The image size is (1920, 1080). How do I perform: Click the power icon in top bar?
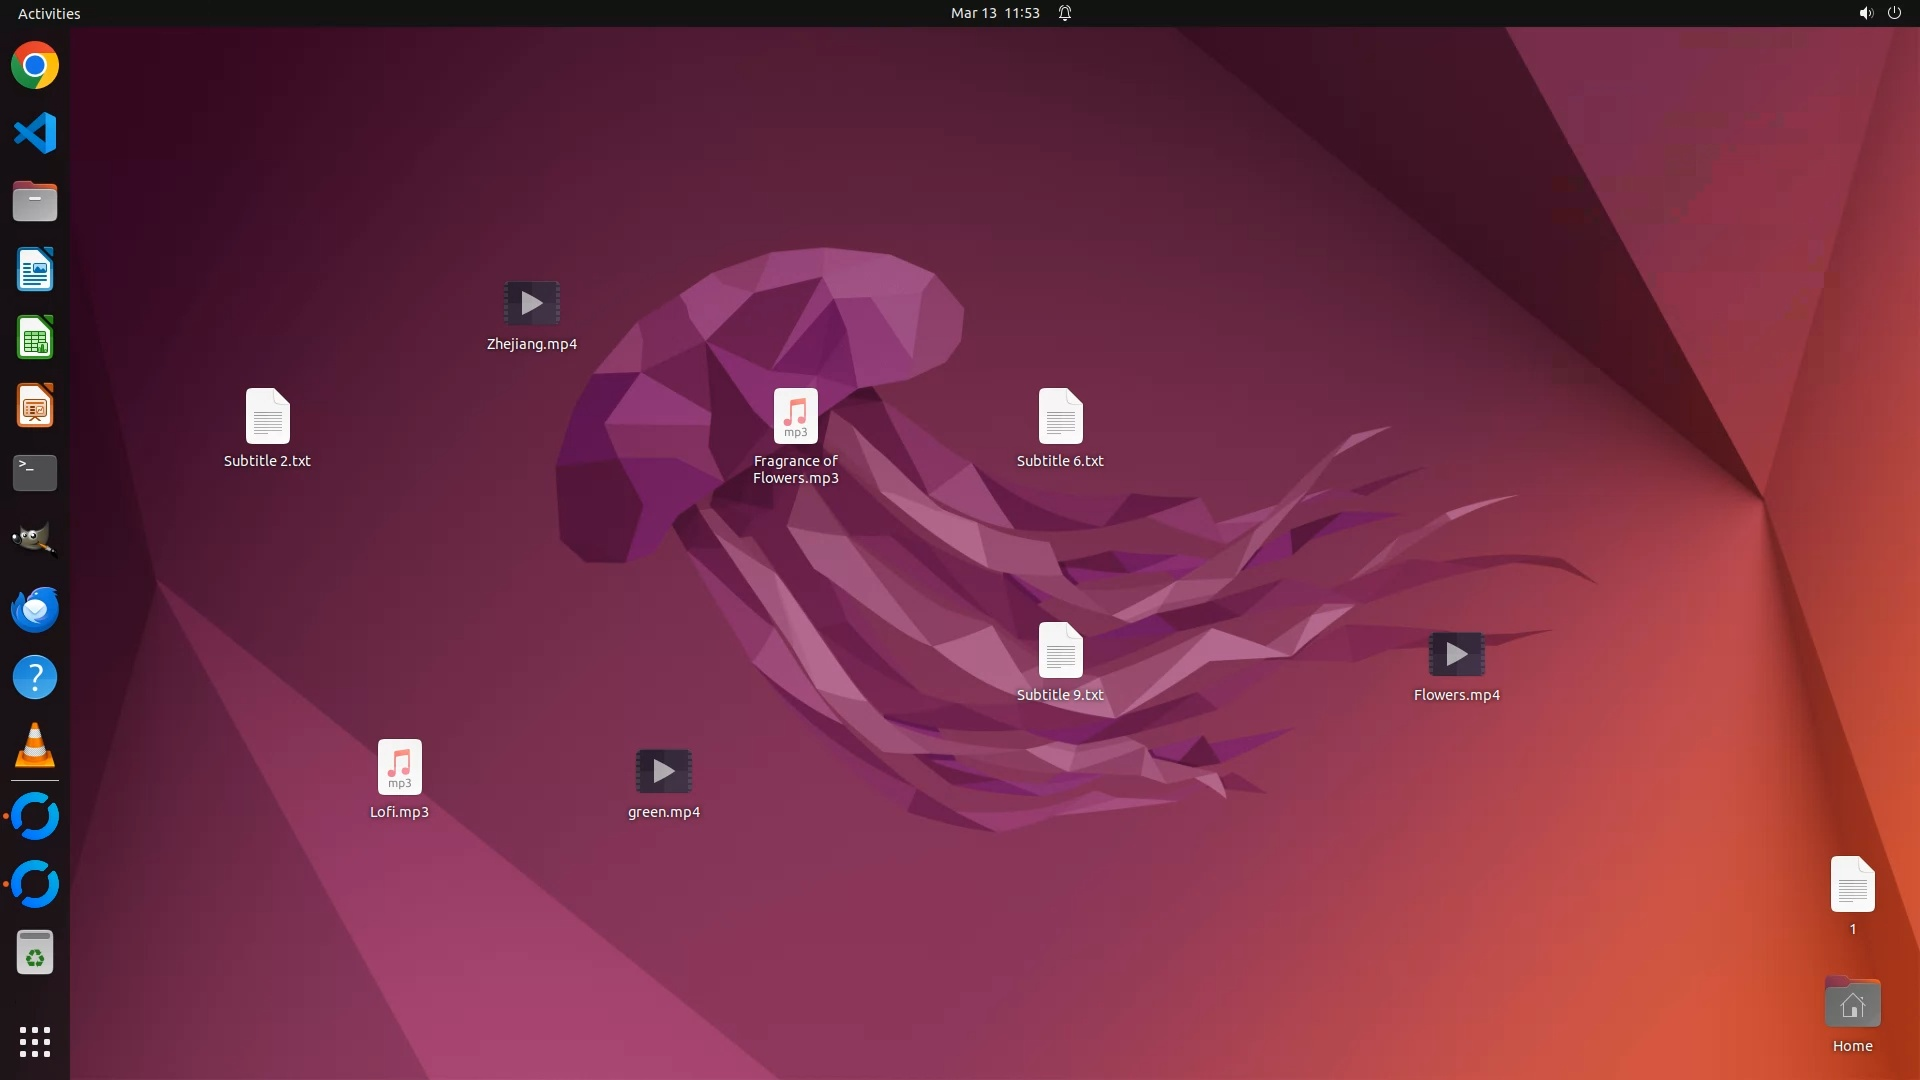[1894, 13]
